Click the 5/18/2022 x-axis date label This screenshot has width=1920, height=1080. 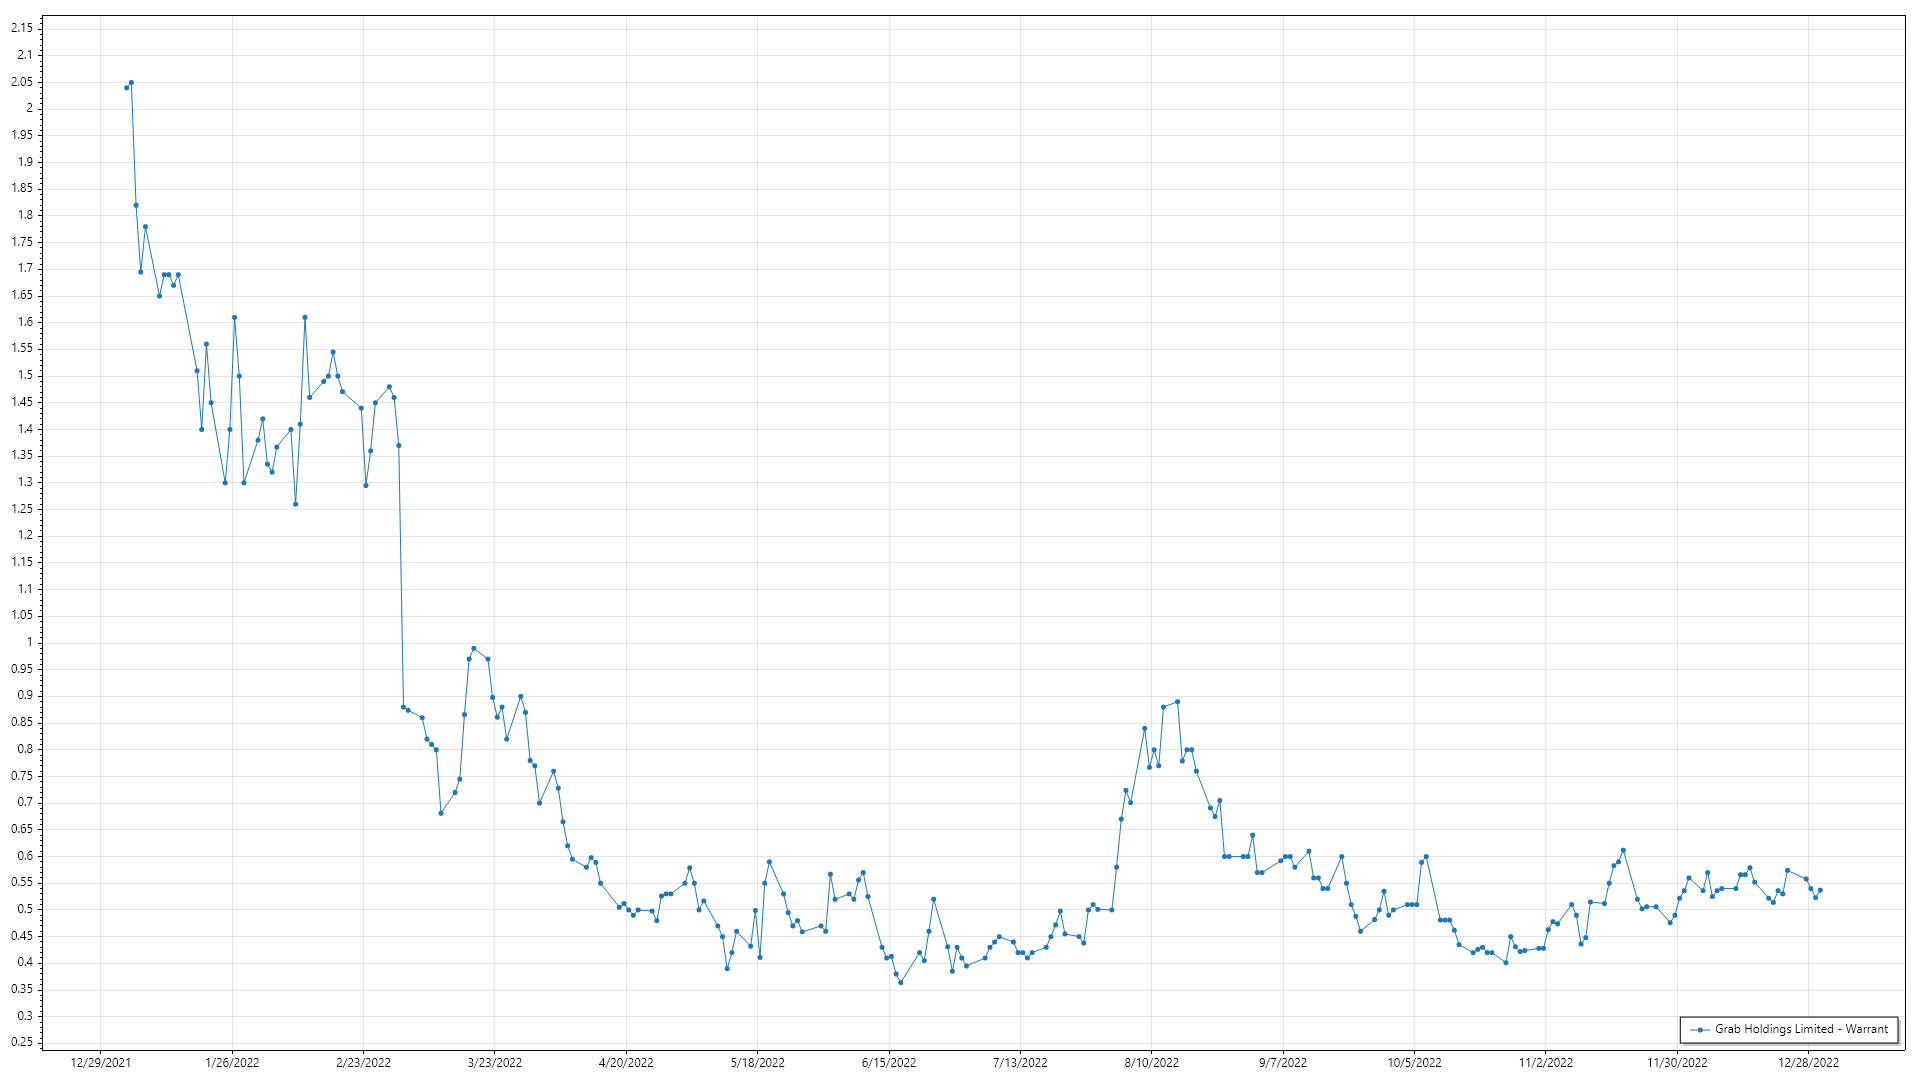coord(757,1063)
